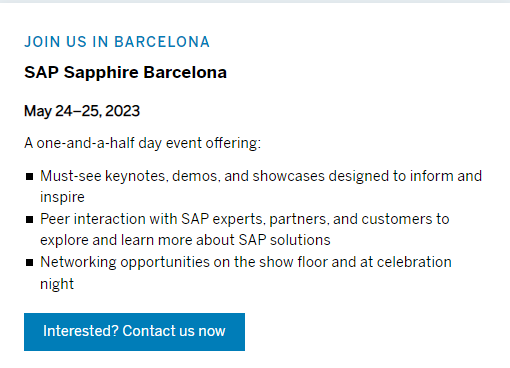Click the May 24–25, 2023 date text
Image resolution: width=510 pixels, height=368 pixels.
pyautogui.click(x=82, y=111)
